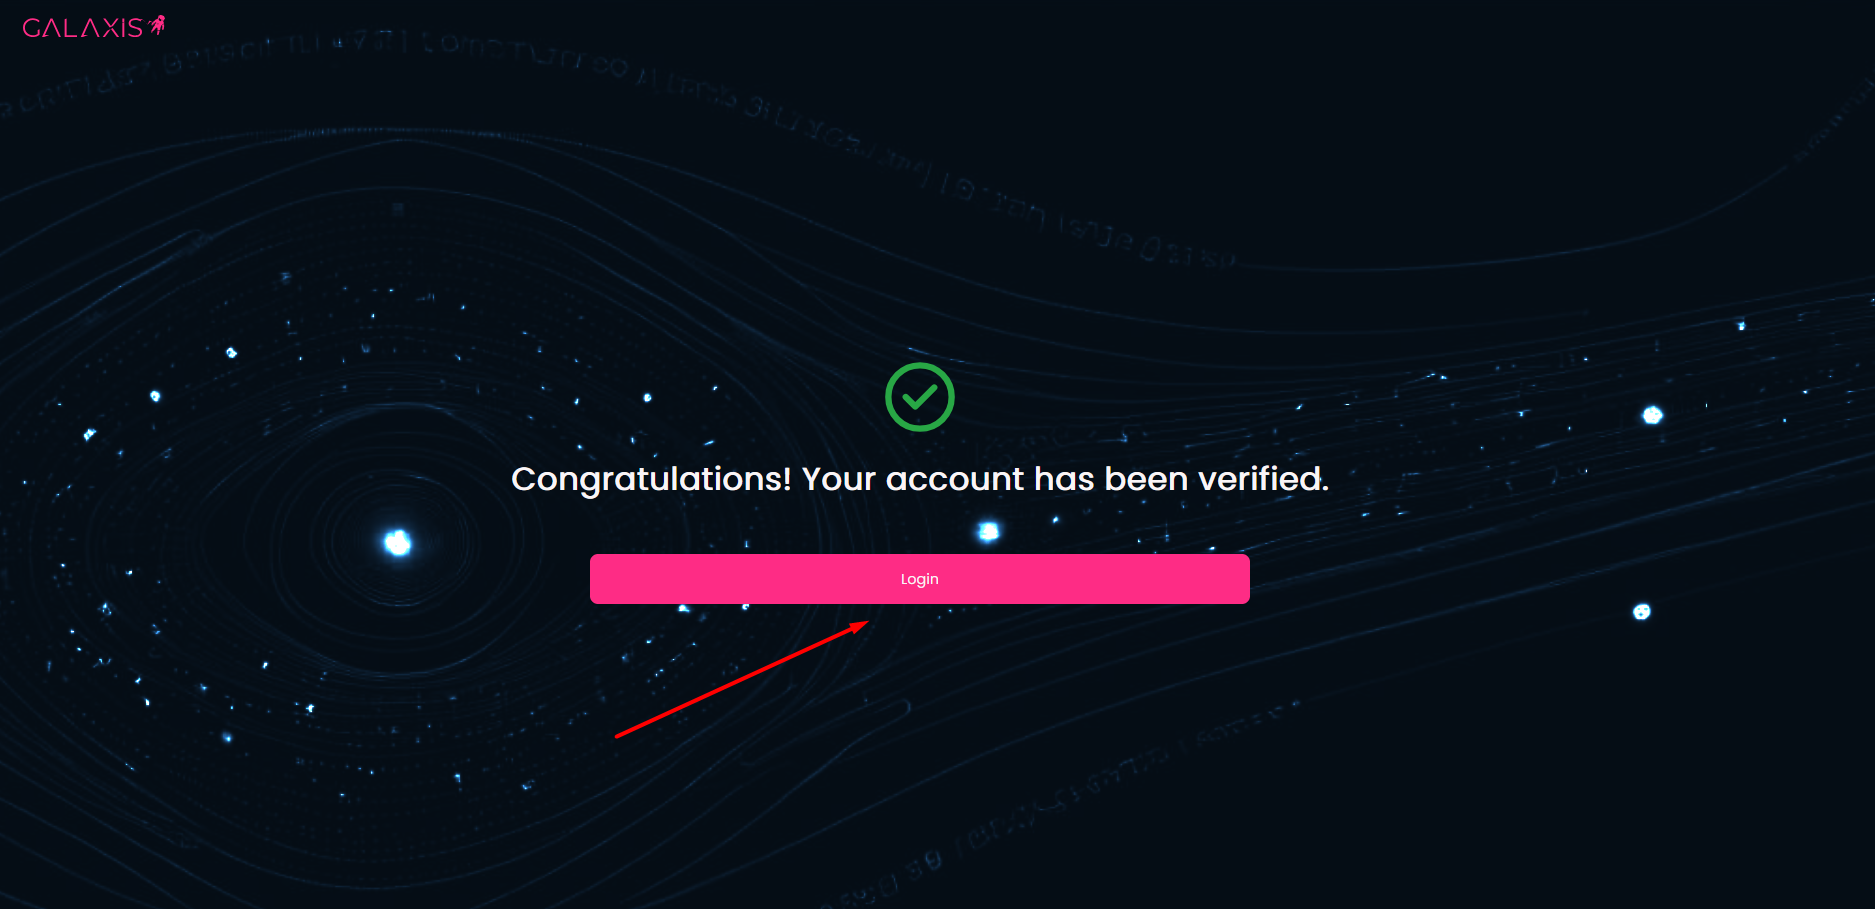Select the check mark inside the green circle
Viewport: 1875px width, 909px height.
919,398
